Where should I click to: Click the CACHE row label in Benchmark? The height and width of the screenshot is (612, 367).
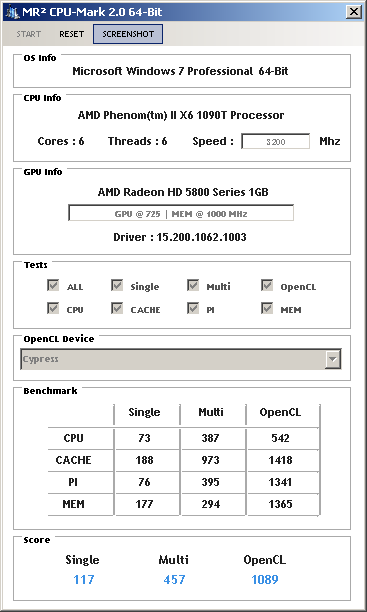point(73,460)
